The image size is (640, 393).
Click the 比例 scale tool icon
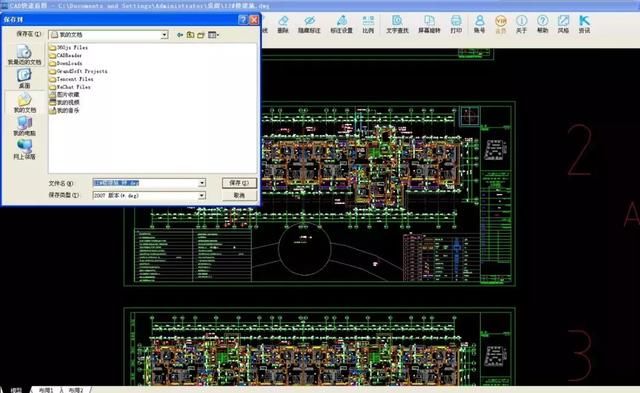point(368,24)
